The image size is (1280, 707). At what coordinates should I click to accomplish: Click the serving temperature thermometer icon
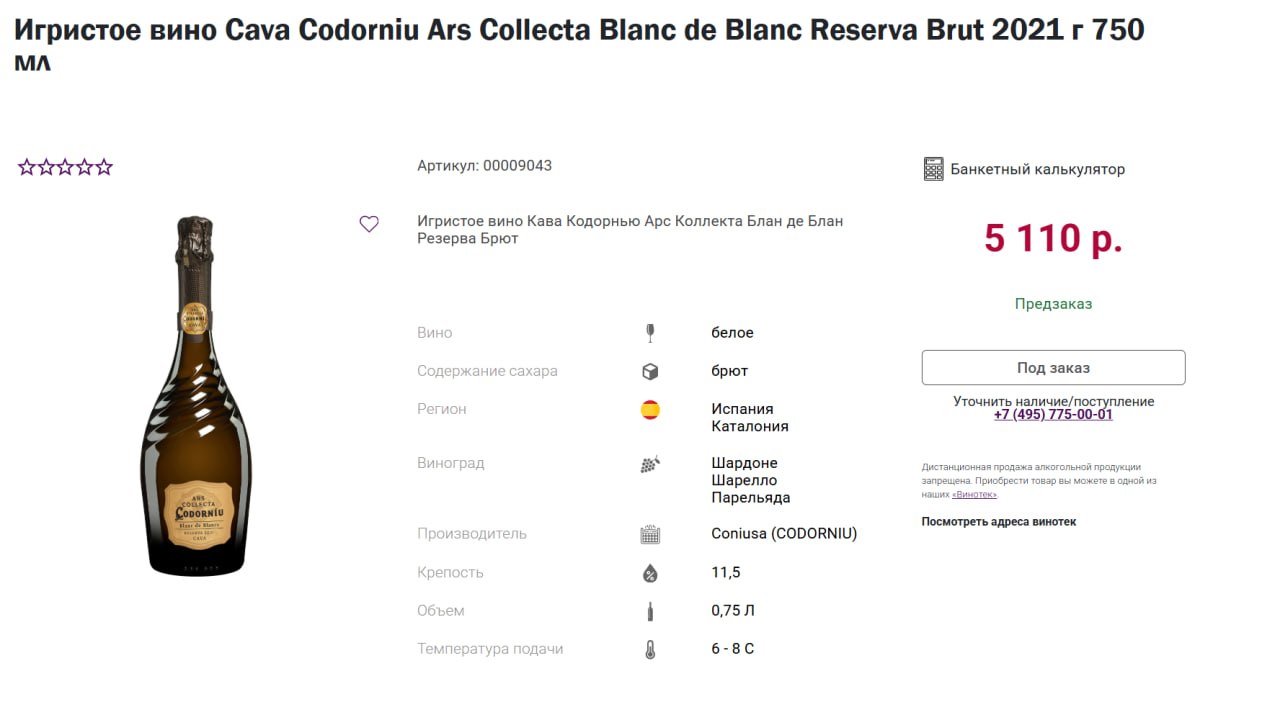[650, 650]
